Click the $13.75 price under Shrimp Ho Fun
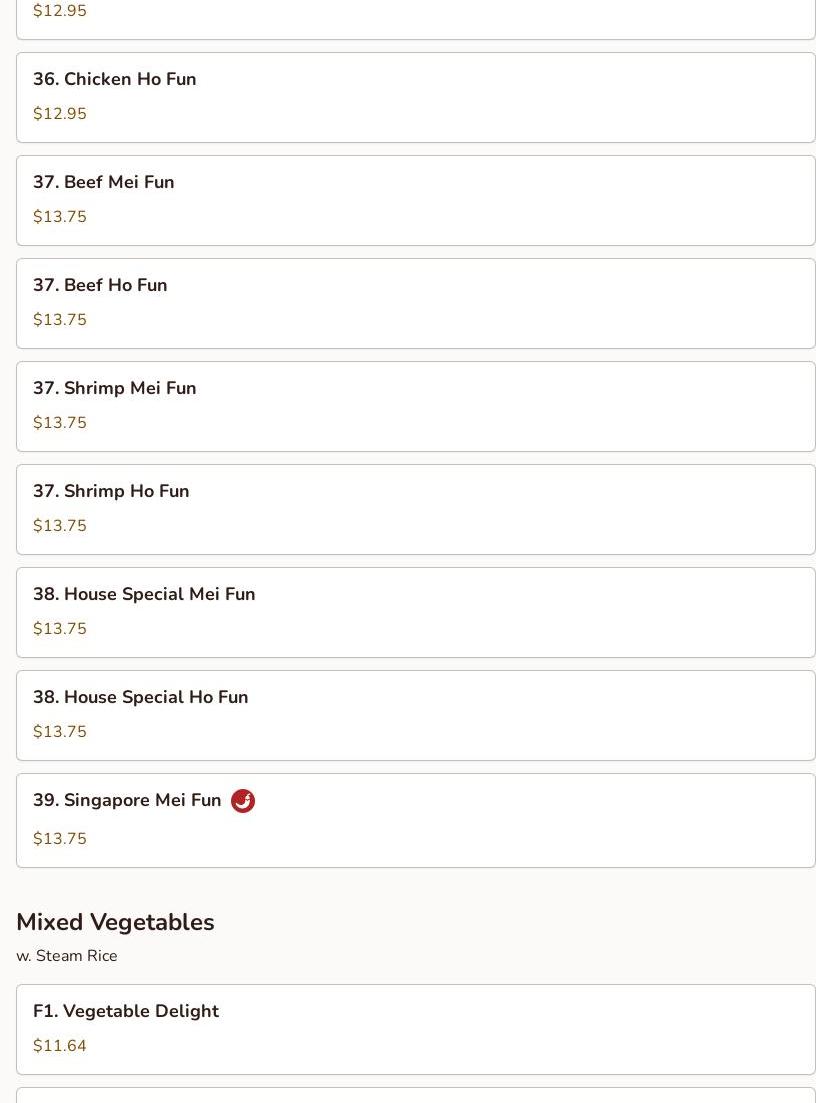816x1103 pixels. coord(60,525)
